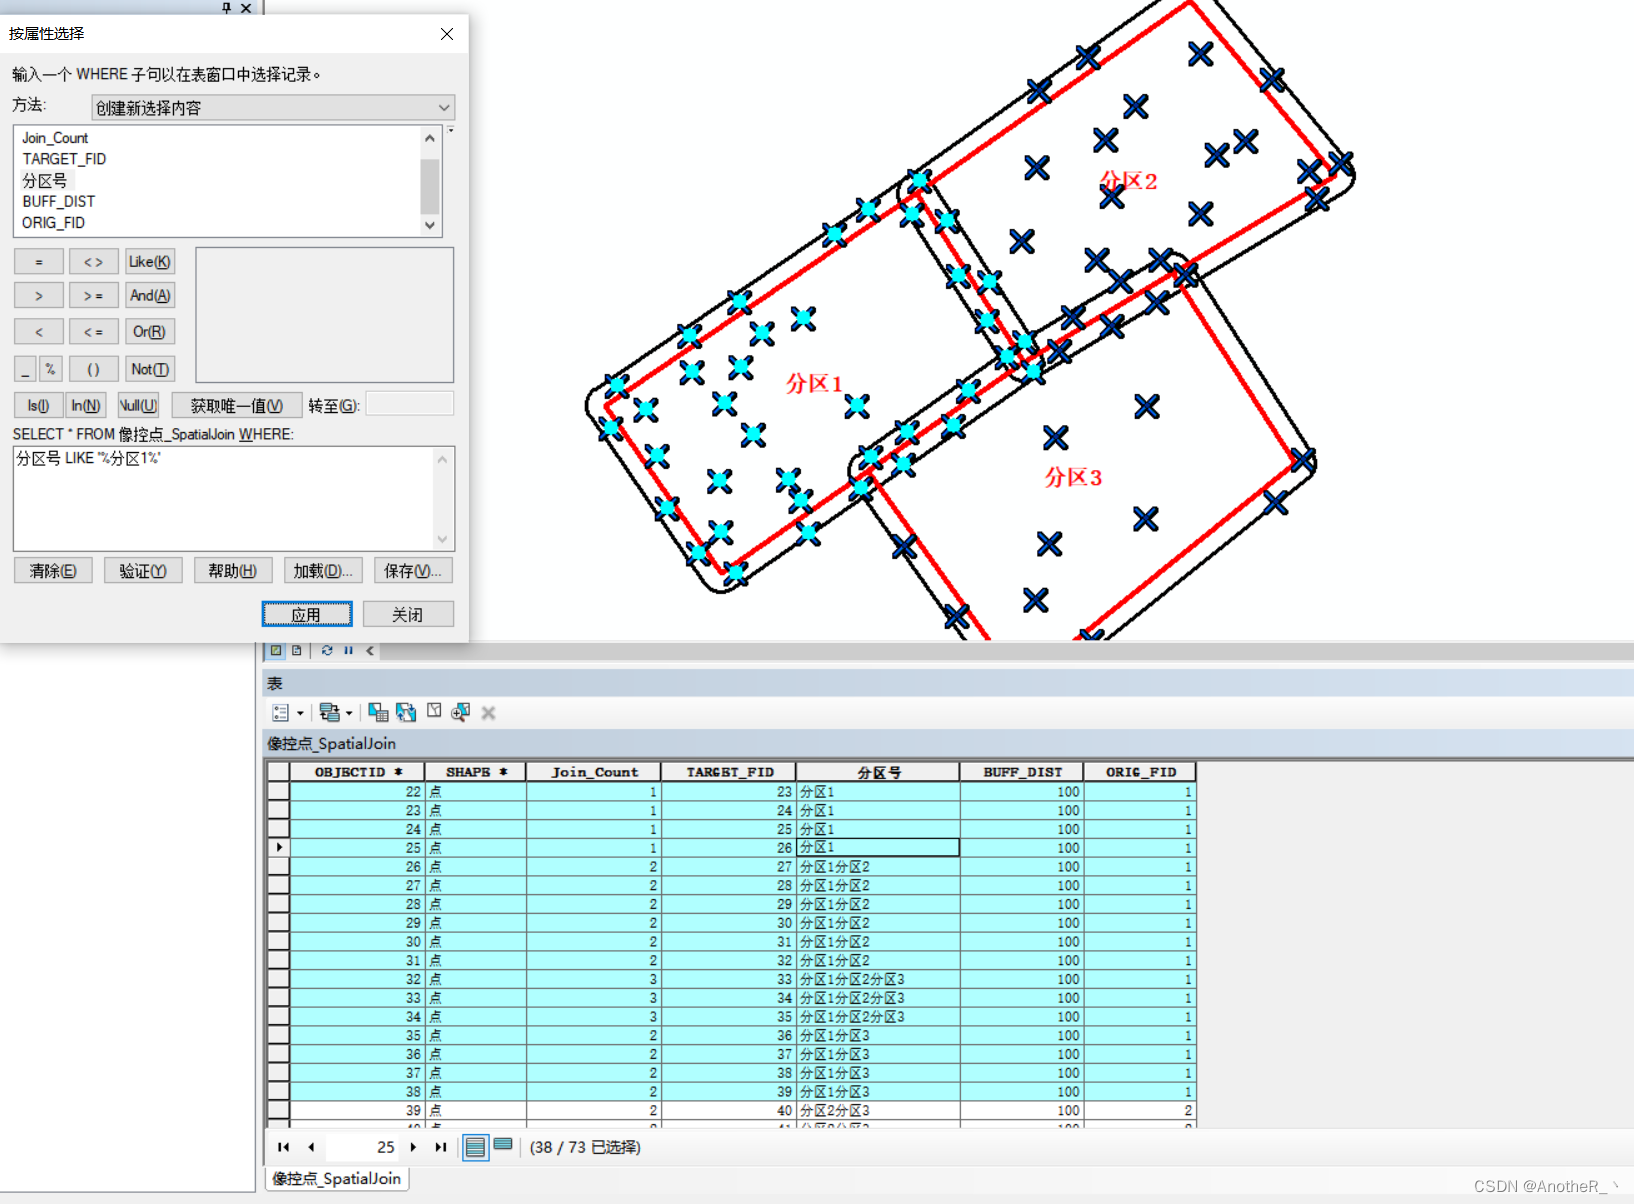Zoom to selected records with the magnifier icon

tap(461, 712)
